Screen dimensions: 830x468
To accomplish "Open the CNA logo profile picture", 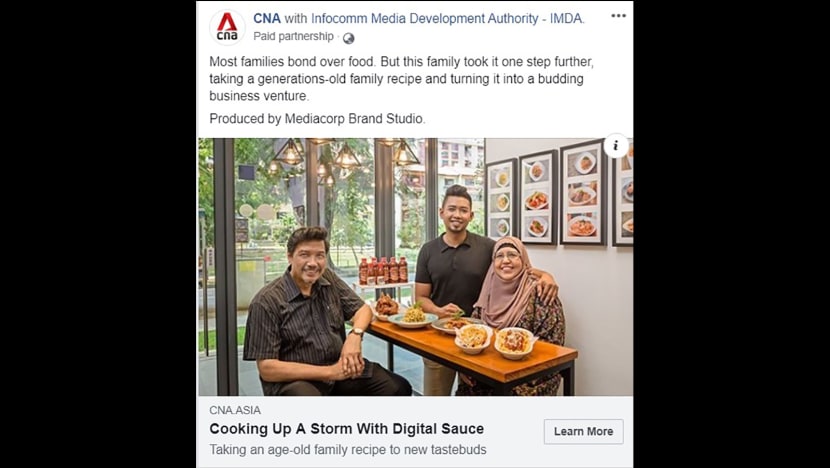I will [227, 28].
